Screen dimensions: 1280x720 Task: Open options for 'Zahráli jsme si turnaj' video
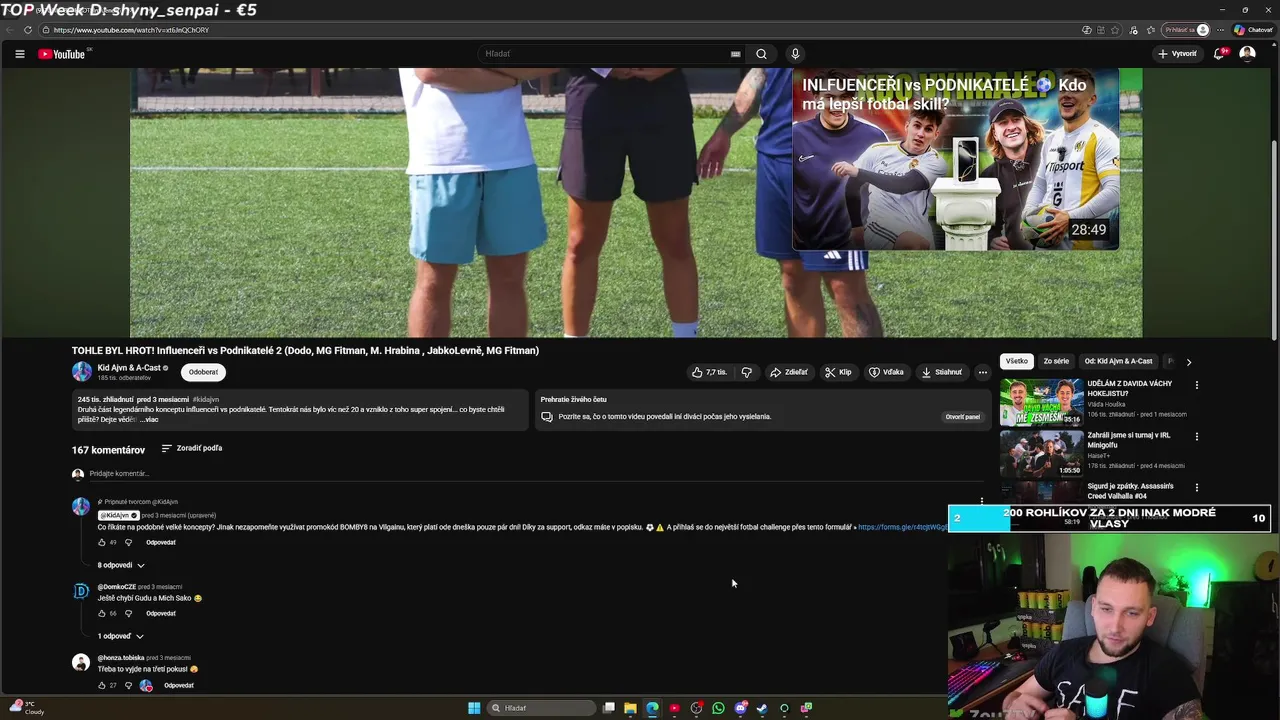[x=1196, y=437]
